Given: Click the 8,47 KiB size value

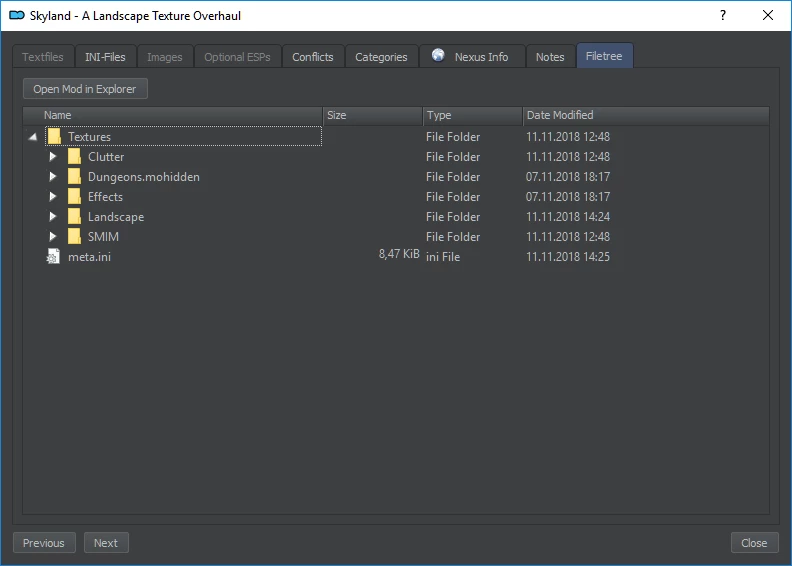Looking at the screenshot, I should tap(399, 254).
